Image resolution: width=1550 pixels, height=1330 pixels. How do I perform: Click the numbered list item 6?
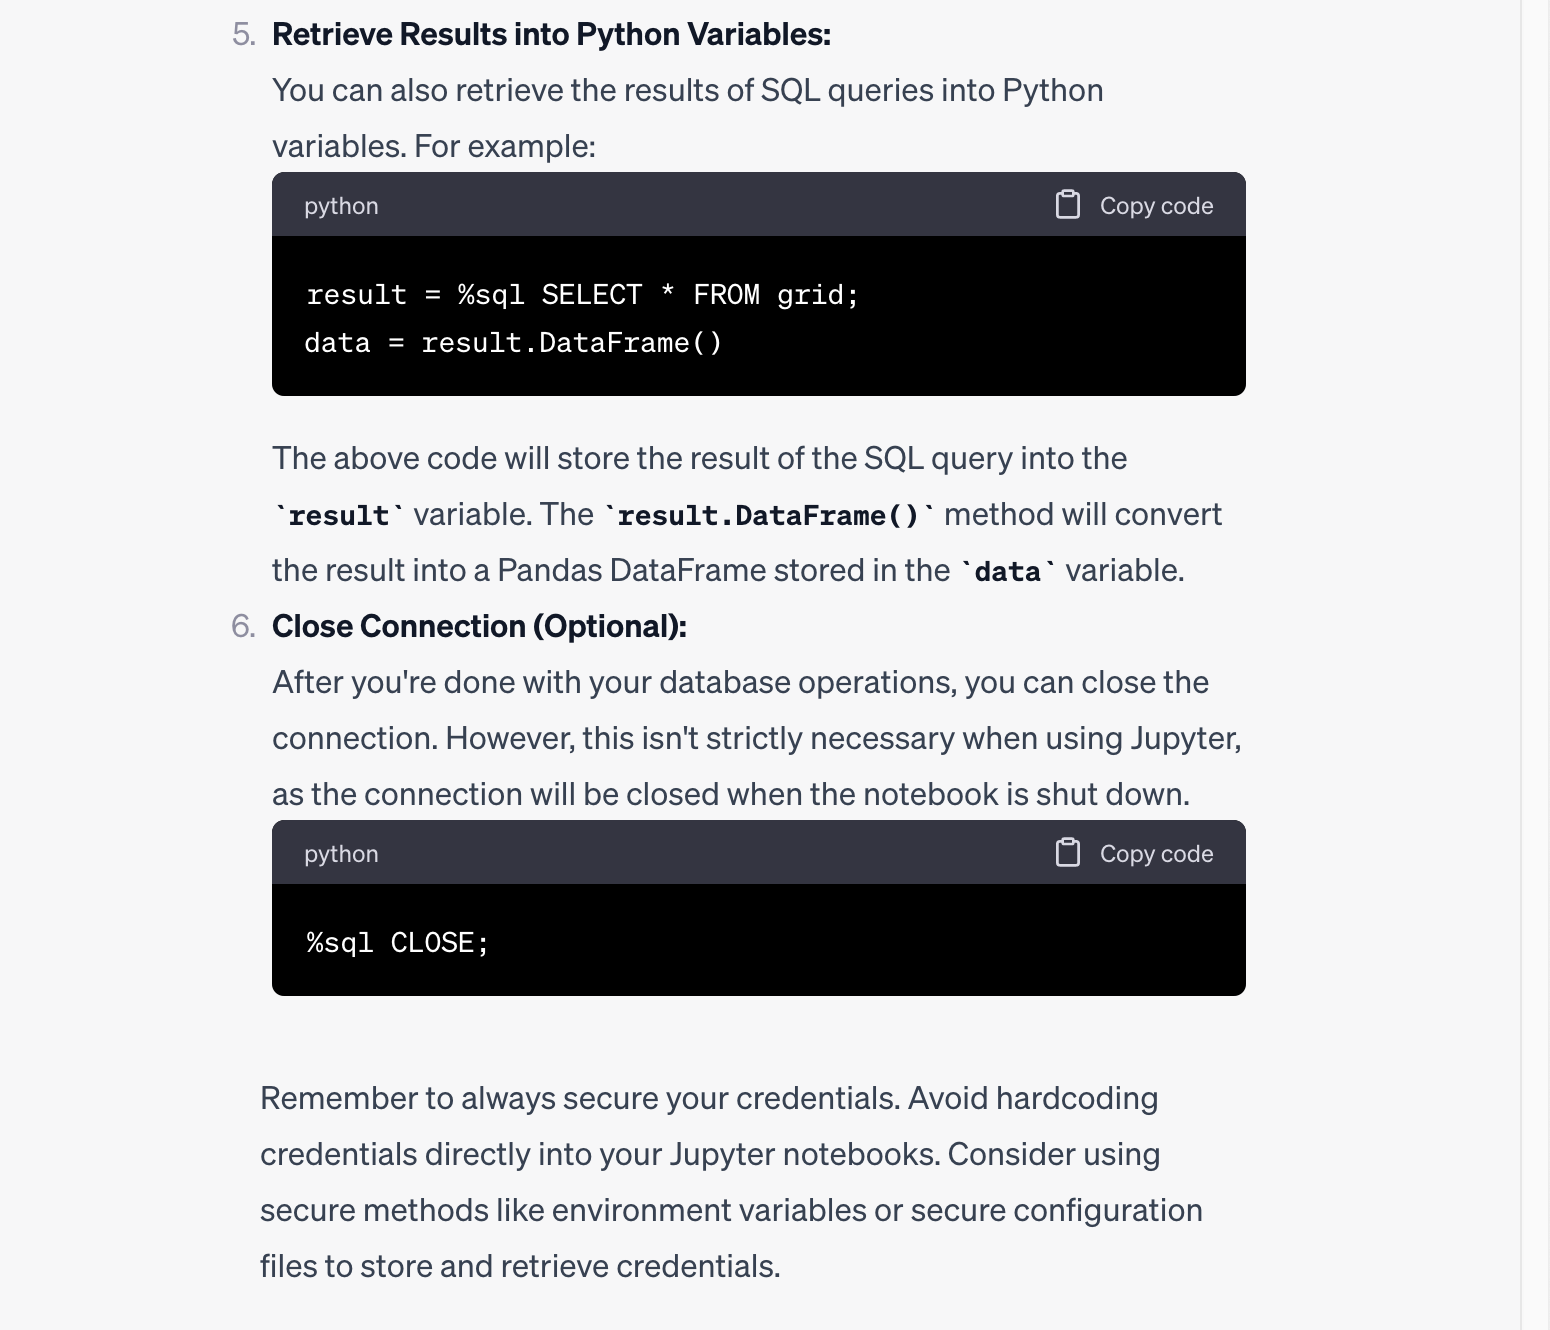243,625
